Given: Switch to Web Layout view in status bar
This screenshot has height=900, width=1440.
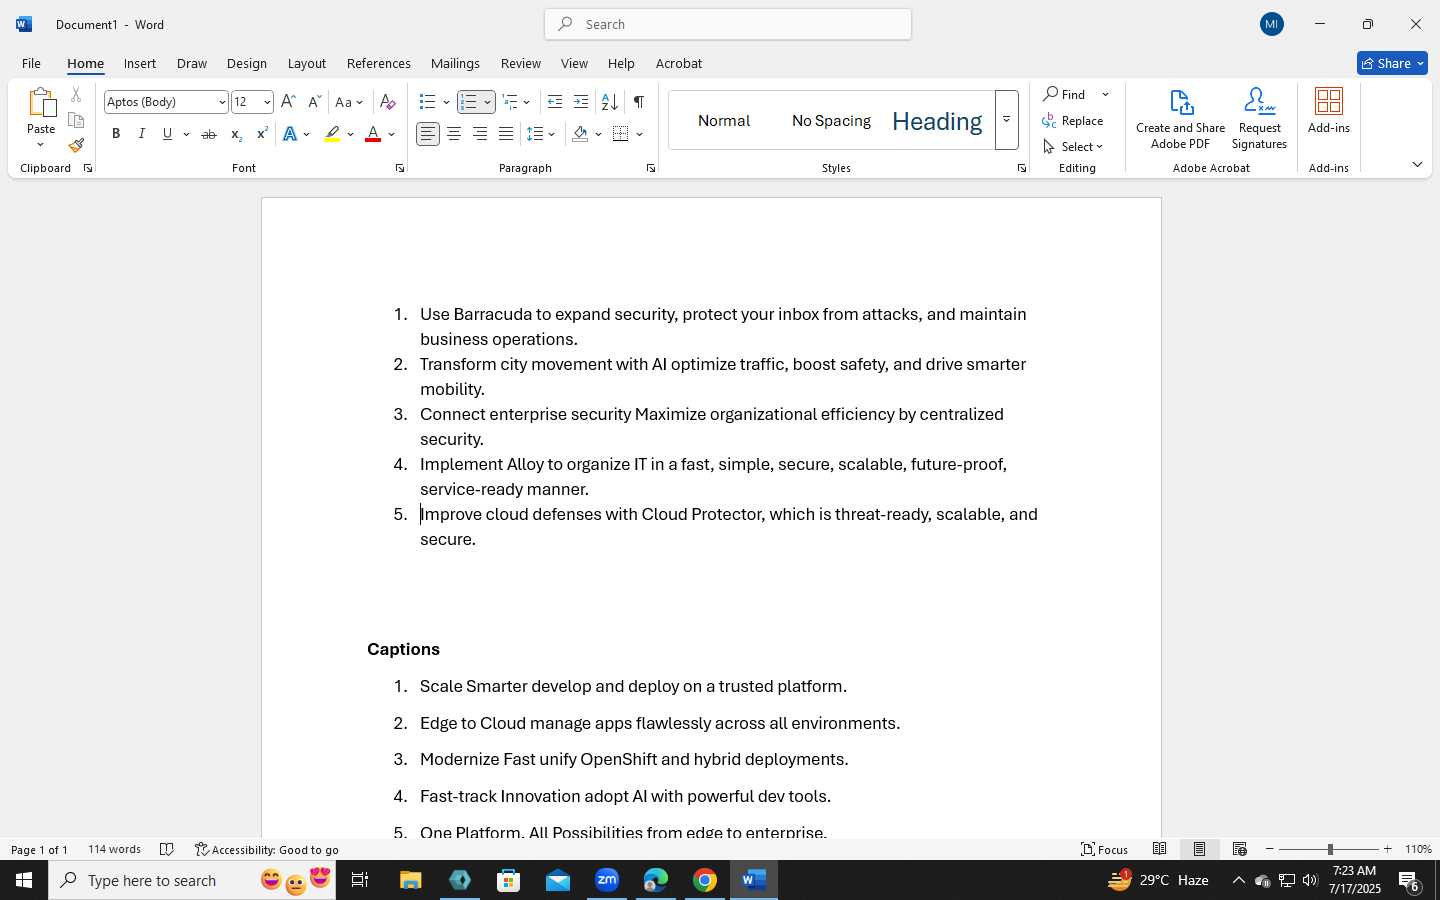Looking at the screenshot, I should (1240, 849).
